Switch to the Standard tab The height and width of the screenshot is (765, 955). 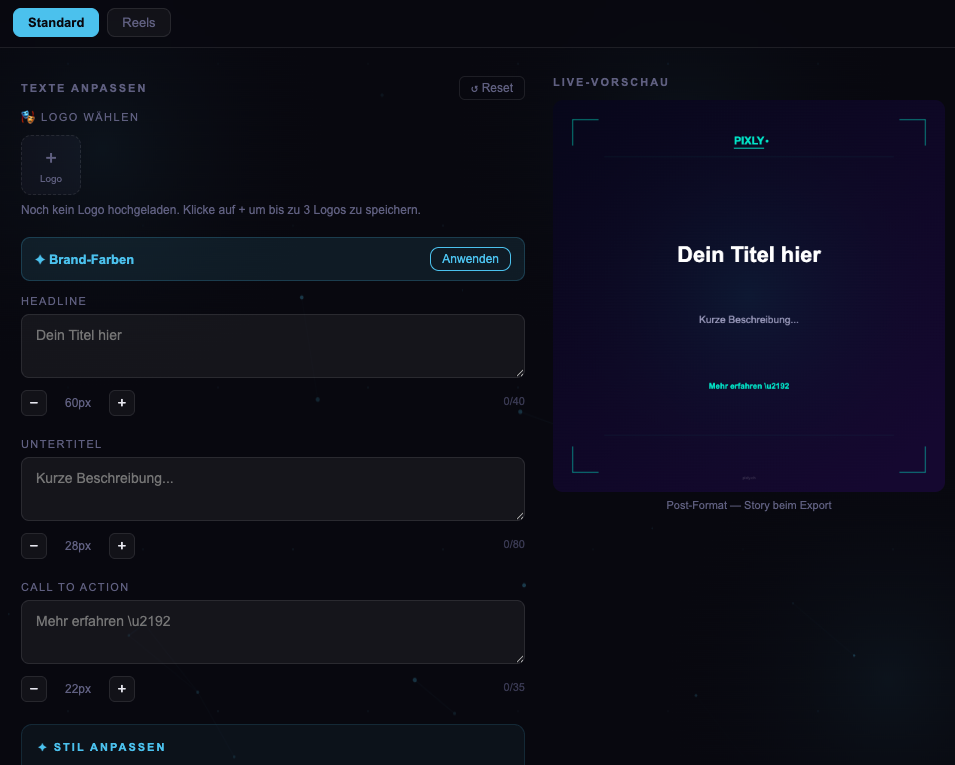point(56,23)
